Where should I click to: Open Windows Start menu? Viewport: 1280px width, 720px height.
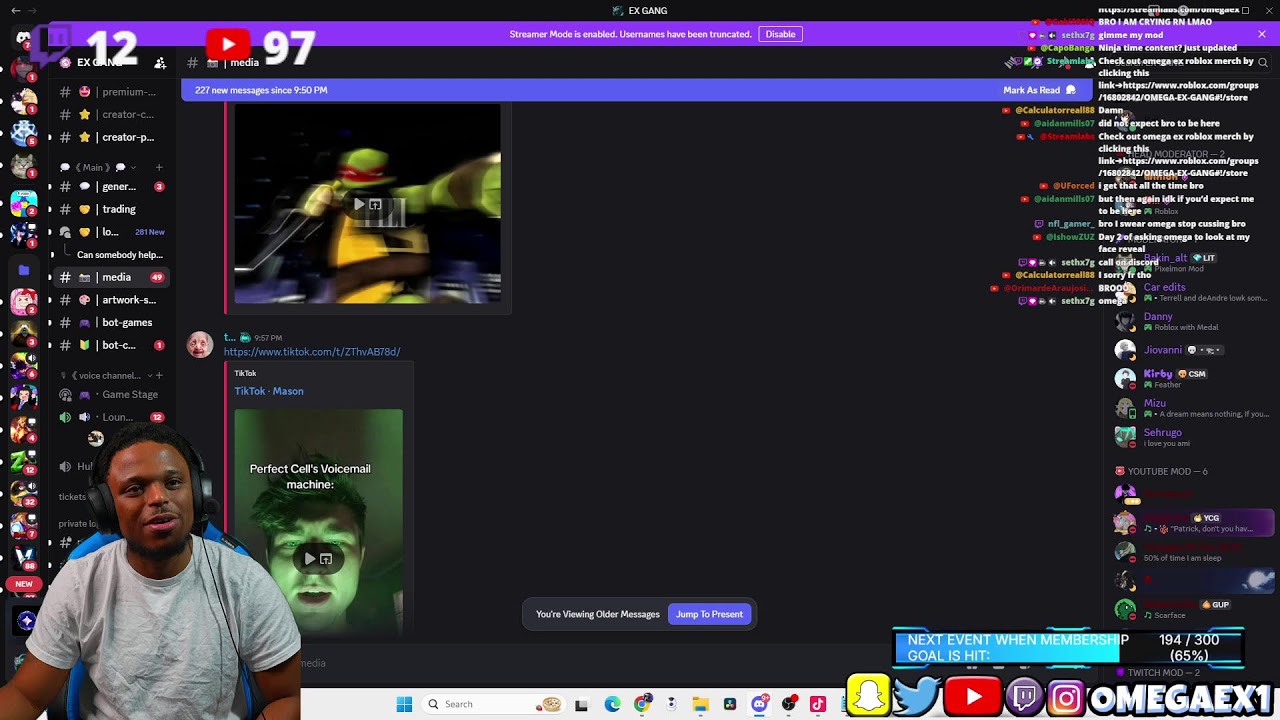pos(404,704)
